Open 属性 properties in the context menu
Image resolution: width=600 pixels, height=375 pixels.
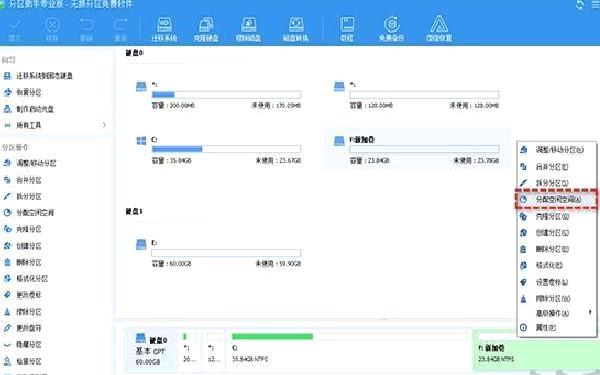point(557,328)
